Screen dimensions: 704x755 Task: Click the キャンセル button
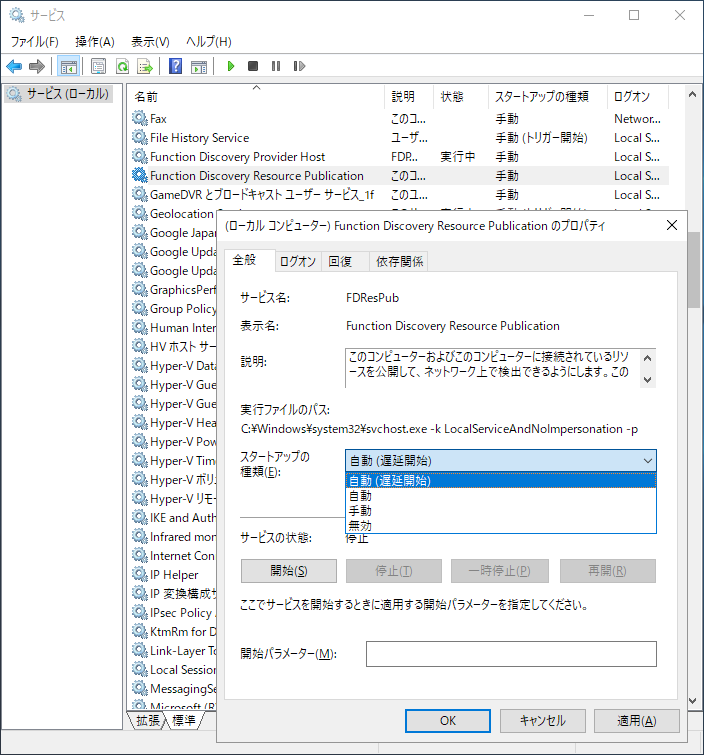[543, 720]
